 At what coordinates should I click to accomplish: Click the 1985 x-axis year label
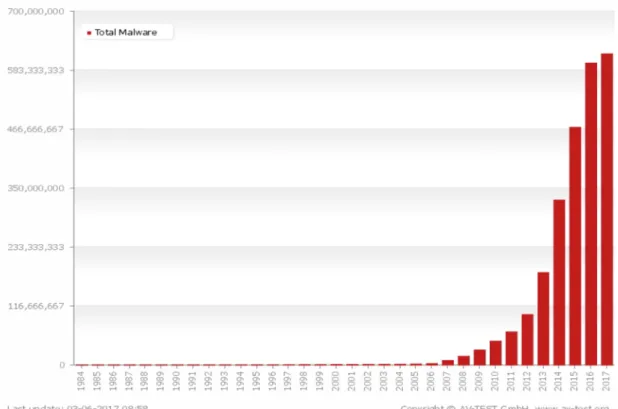pos(97,381)
